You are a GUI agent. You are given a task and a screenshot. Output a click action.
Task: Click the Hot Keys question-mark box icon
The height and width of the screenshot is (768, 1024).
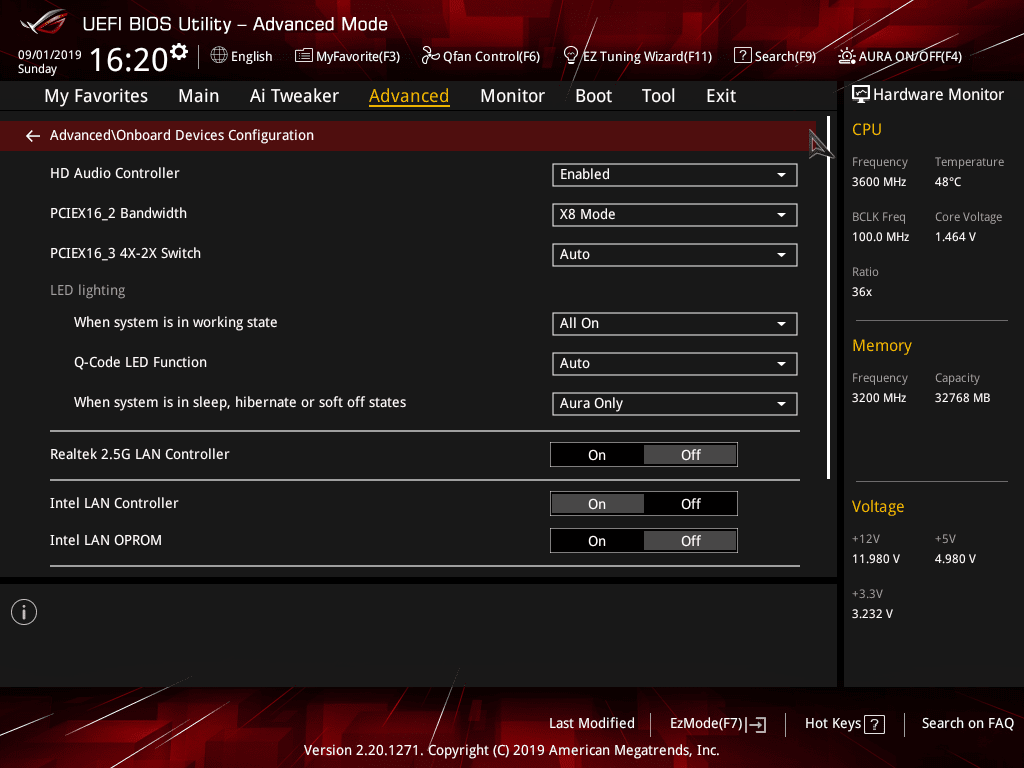click(x=874, y=724)
